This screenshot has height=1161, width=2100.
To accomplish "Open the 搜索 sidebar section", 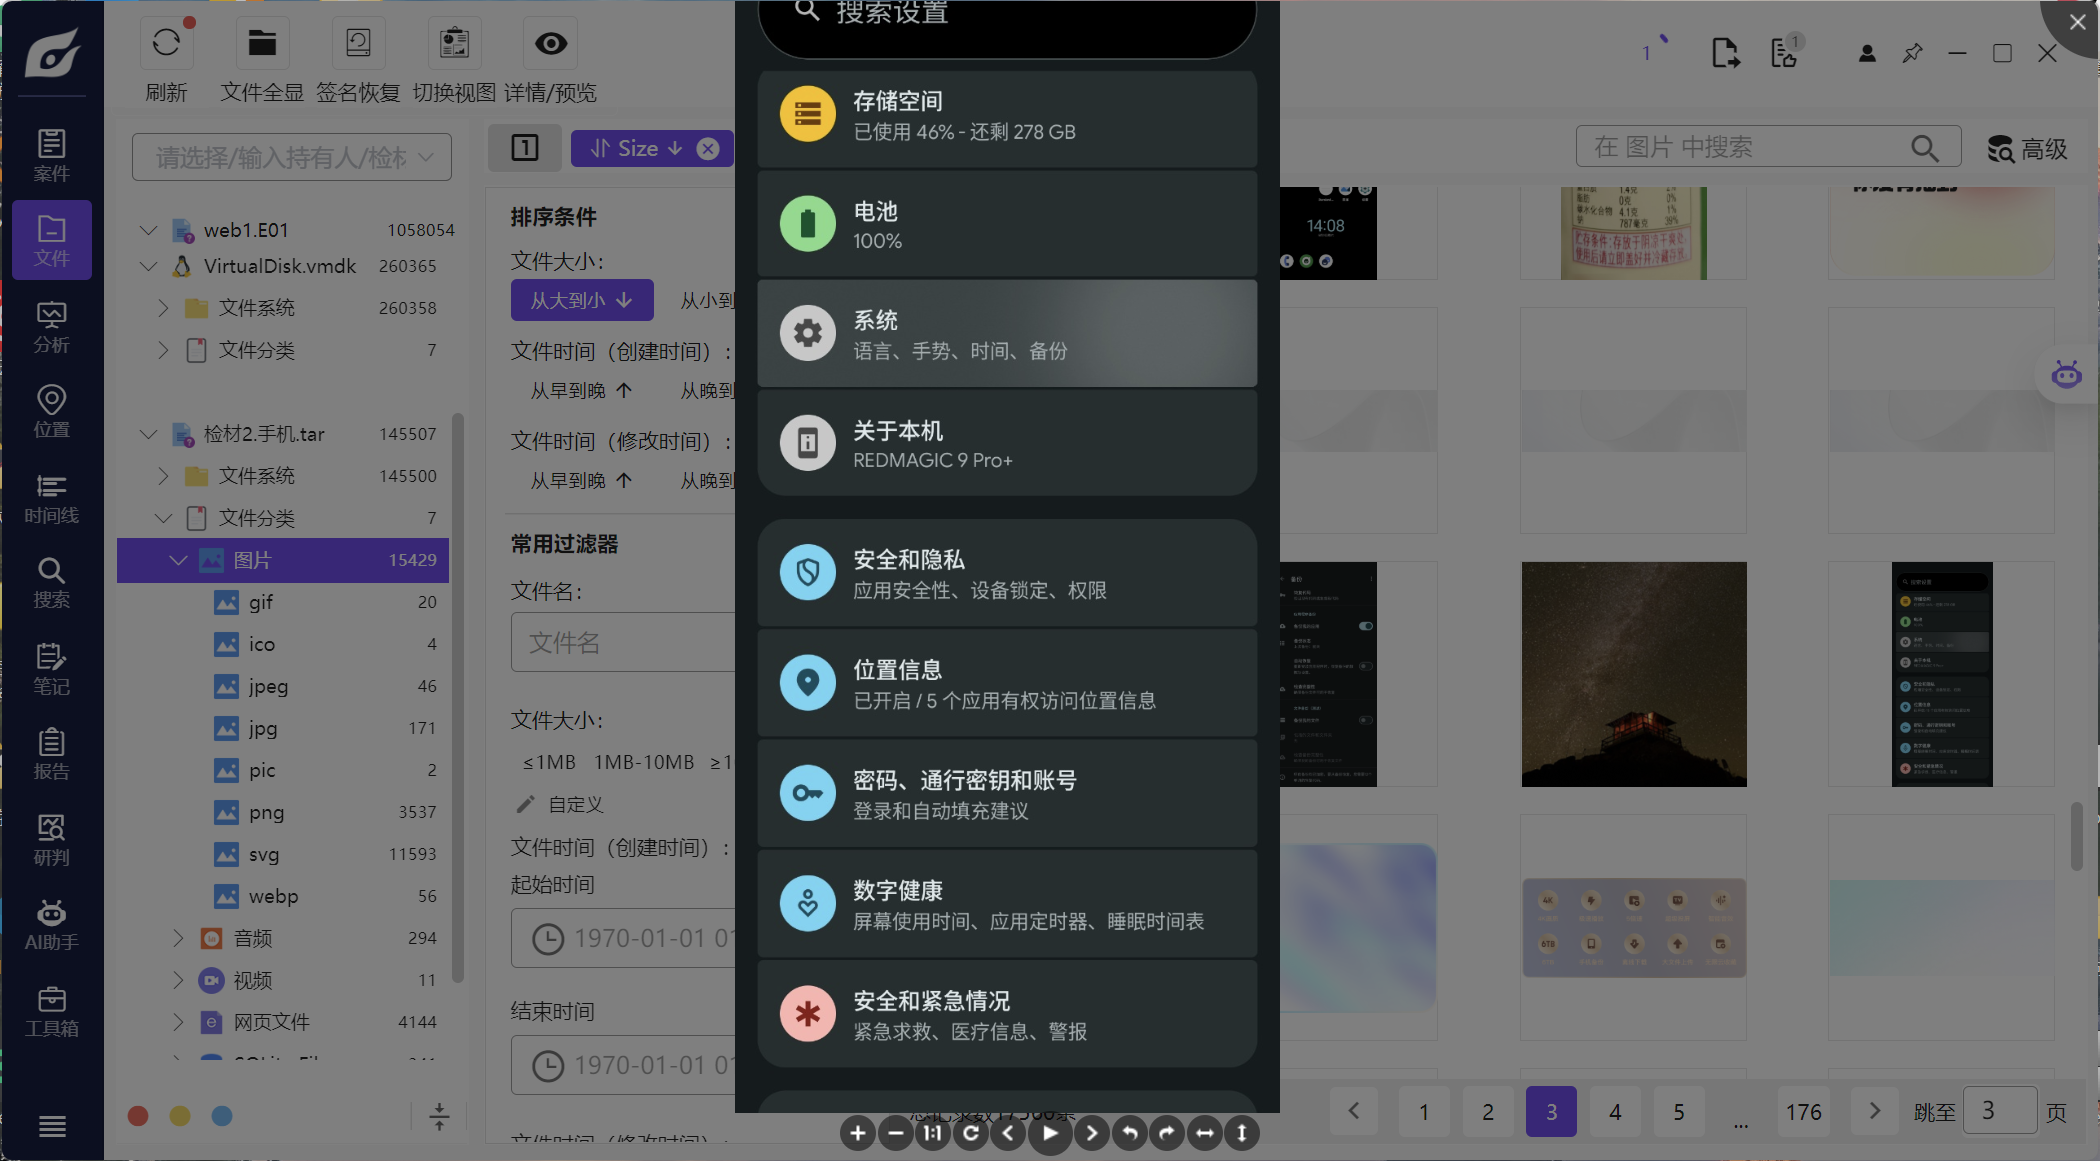I will click(x=52, y=582).
